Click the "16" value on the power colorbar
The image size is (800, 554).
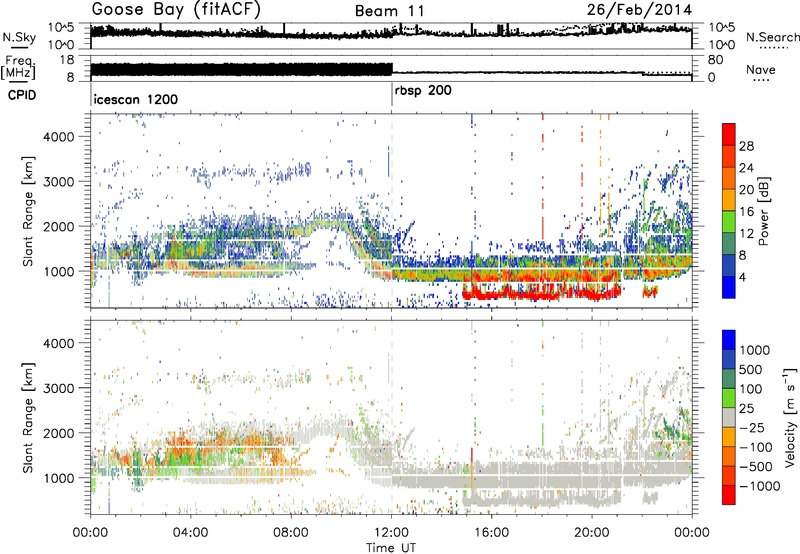point(746,212)
